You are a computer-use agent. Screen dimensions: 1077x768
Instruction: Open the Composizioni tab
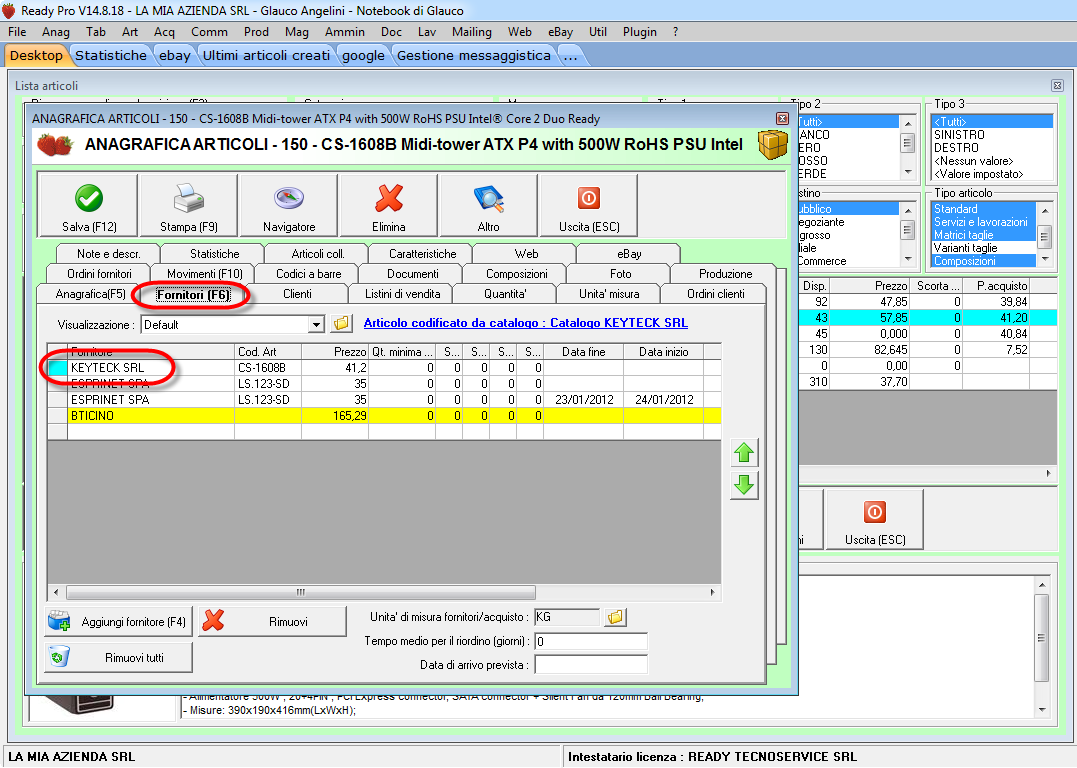(517, 273)
